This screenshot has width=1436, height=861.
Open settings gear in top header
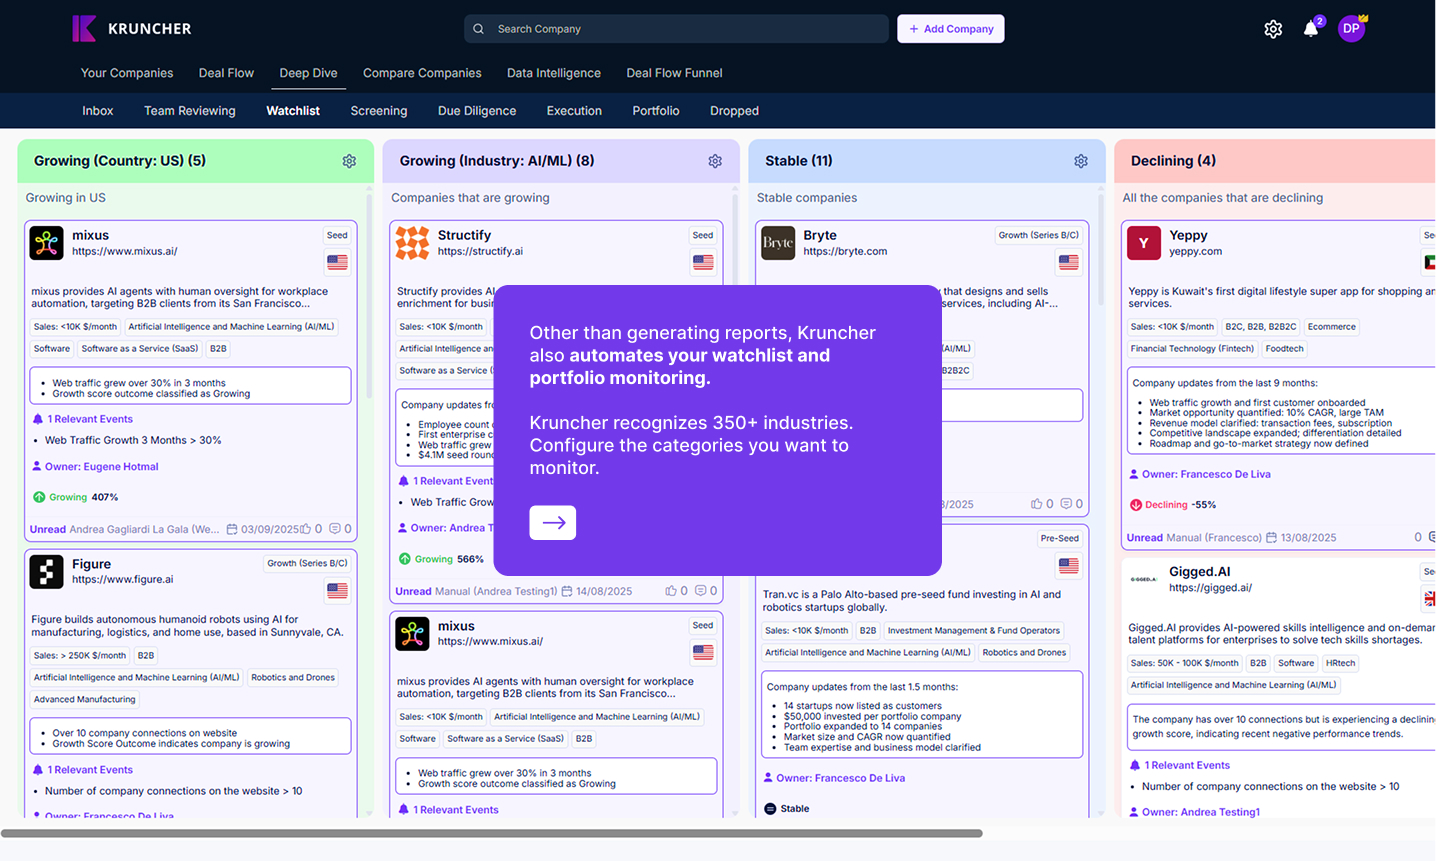click(x=1273, y=29)
